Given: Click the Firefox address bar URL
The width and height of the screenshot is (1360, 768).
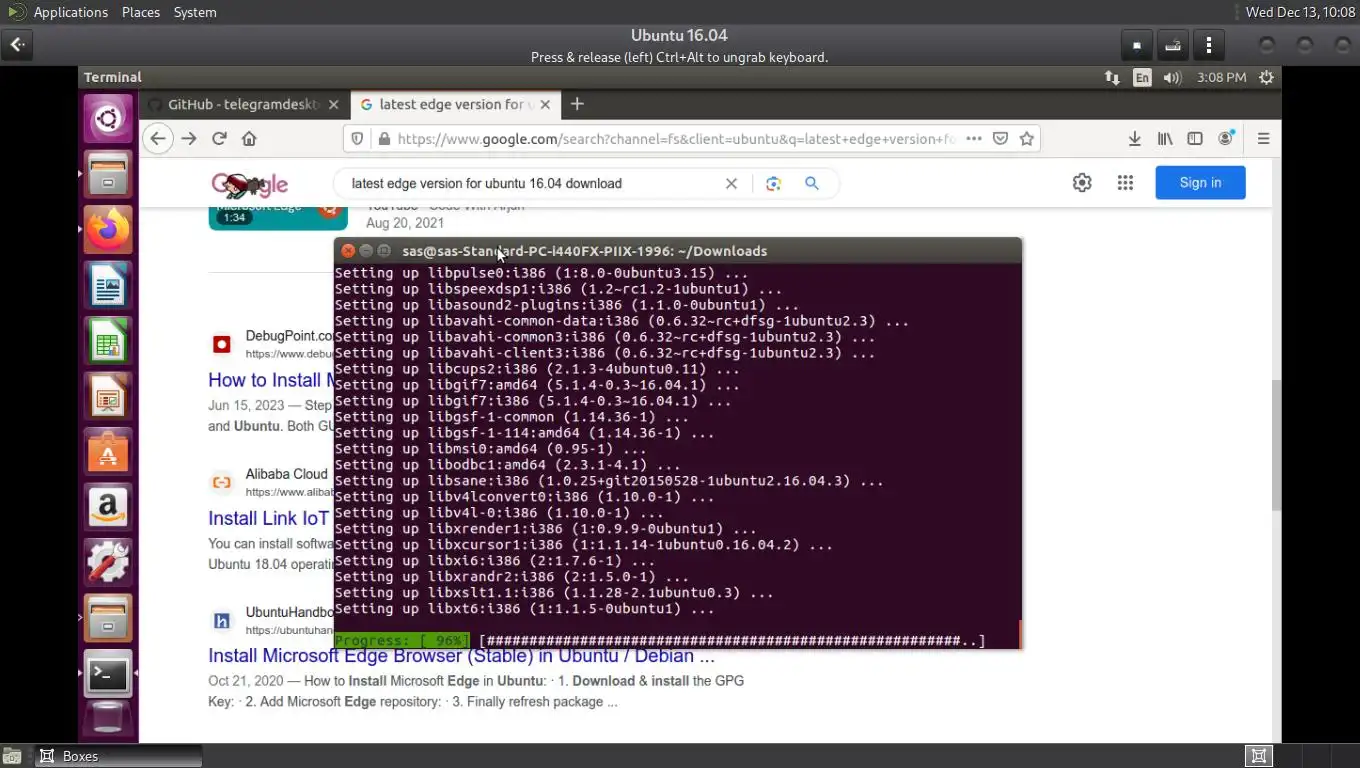Looking at the screenshot, I should pos(676,139).
